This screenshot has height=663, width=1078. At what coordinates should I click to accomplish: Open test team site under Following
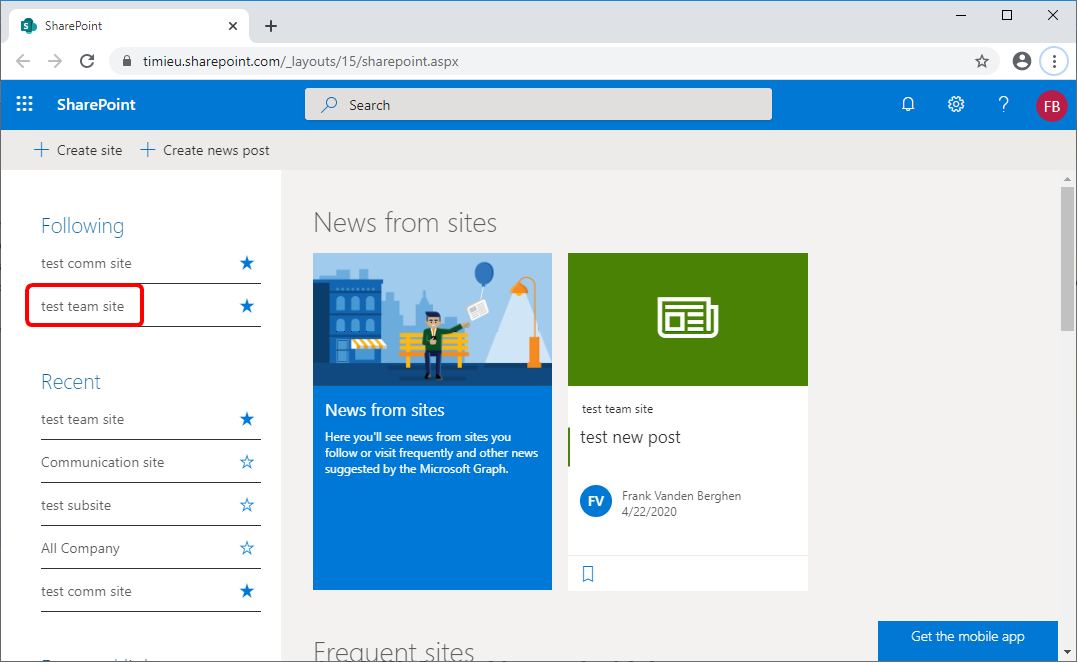pyautogui.click(x=82, y=307)
